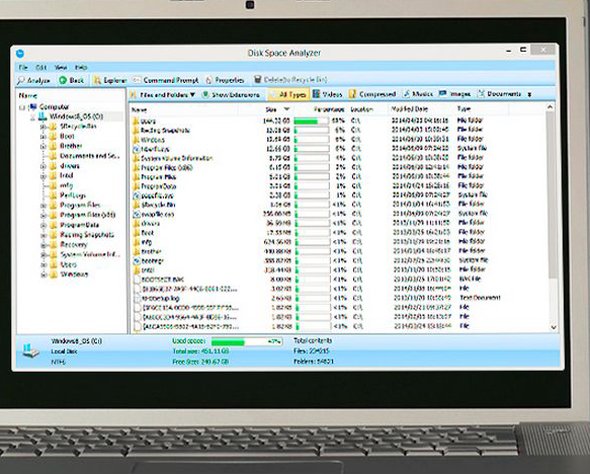Image resolution: width=590 pixels, height=474 pixels.
Task: Sort by the Size column header
Action: click(271, 109)
